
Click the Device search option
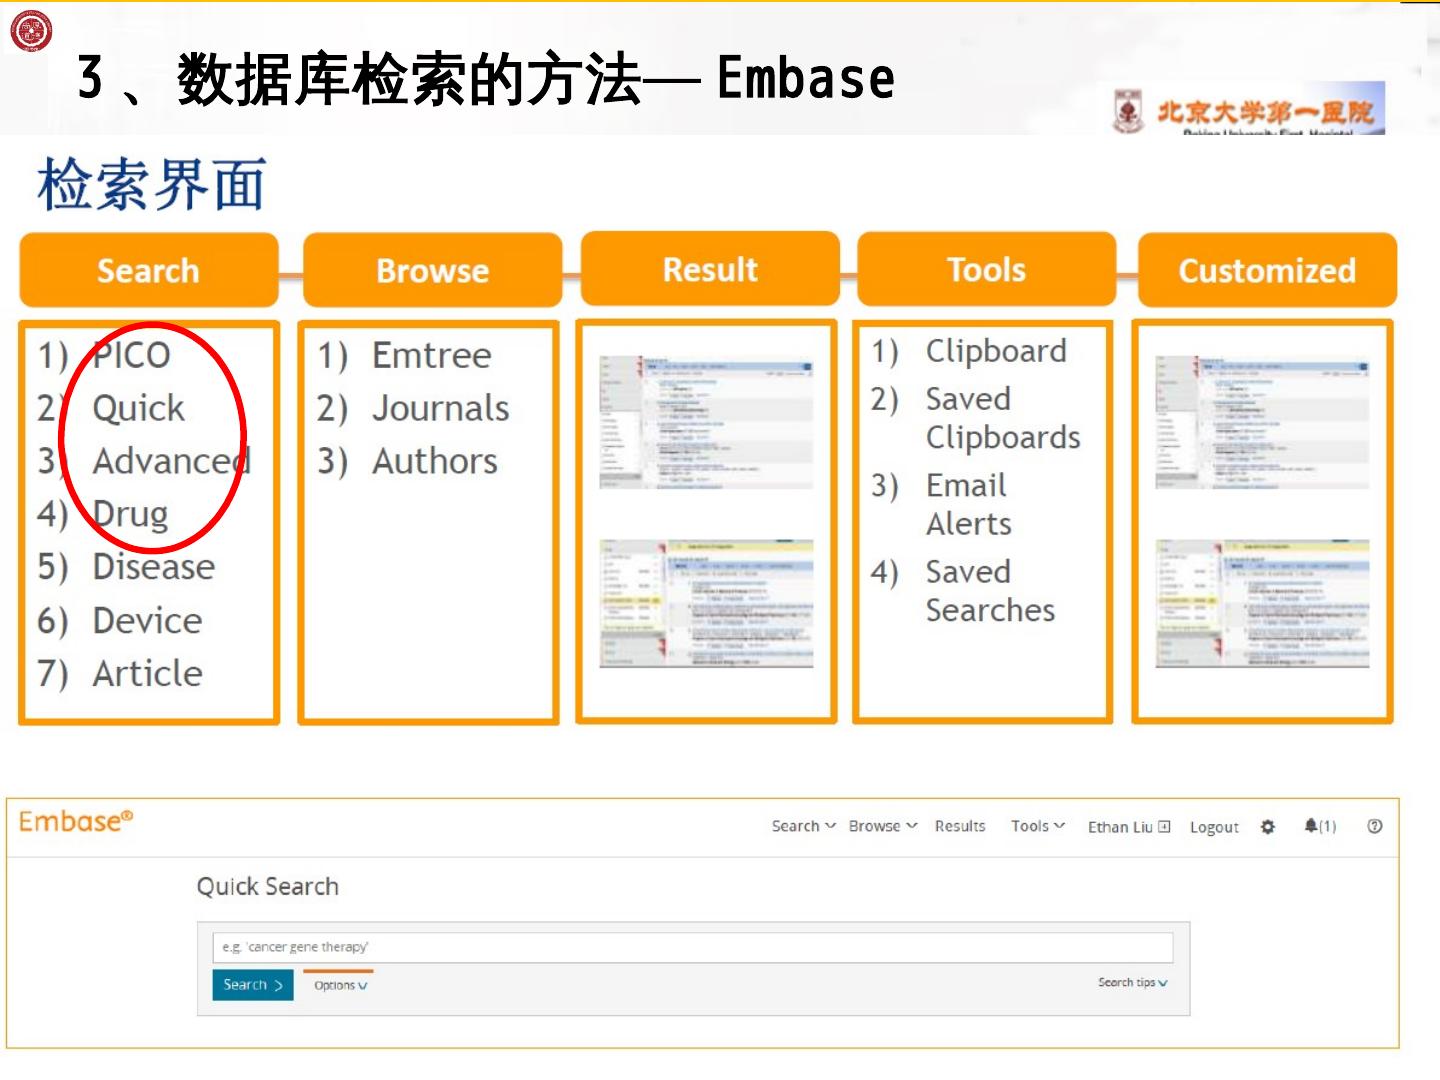pos(147,621)
